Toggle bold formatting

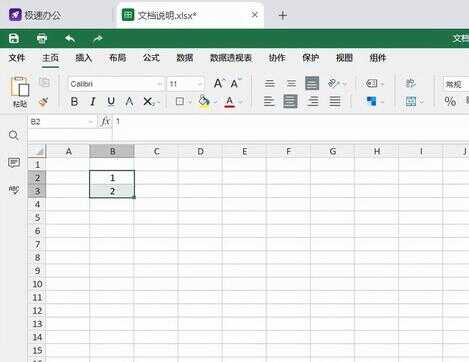(x=74, y=101)
